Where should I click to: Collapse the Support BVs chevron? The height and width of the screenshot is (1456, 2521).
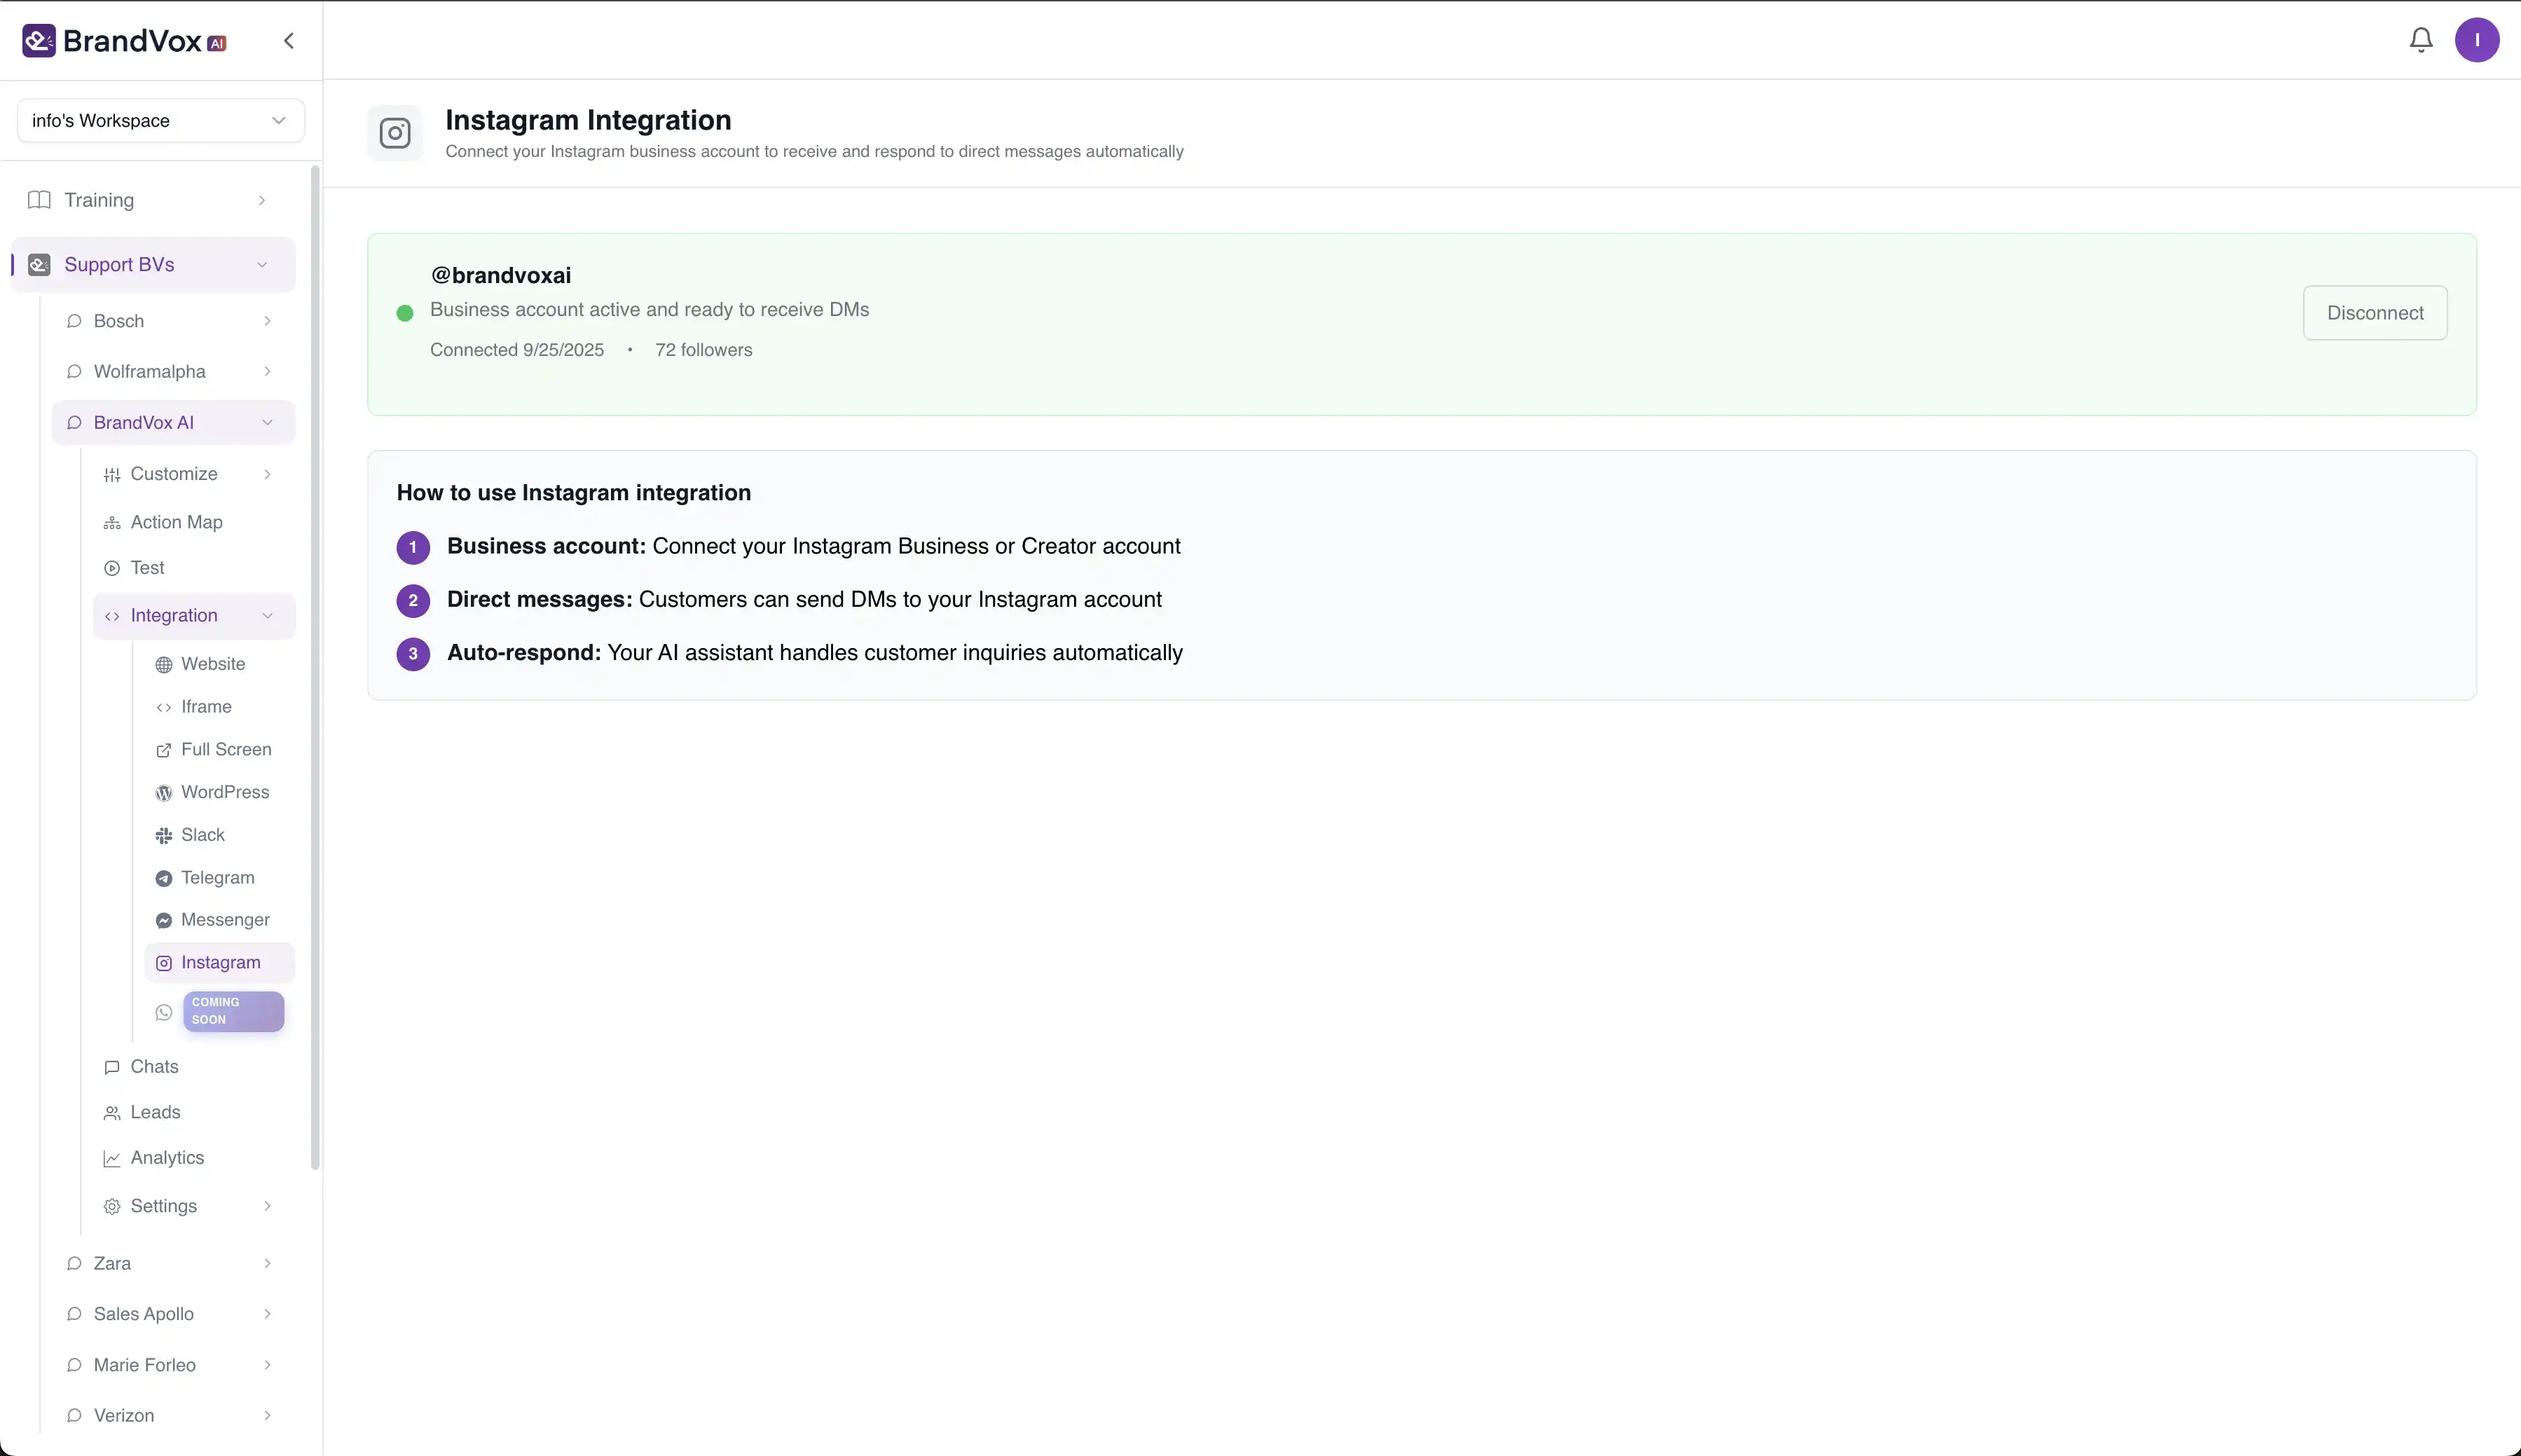coord(262,265)
